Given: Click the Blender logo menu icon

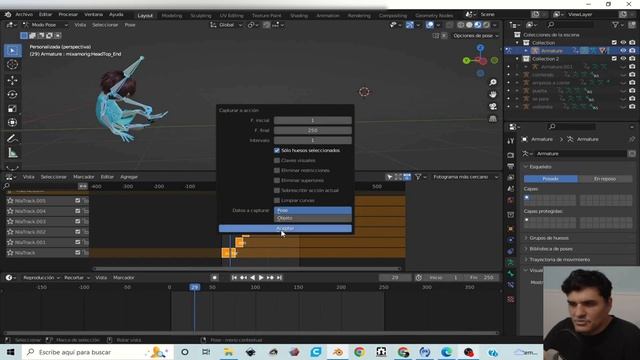Looking at the screenshot, I should pos(8,14).
